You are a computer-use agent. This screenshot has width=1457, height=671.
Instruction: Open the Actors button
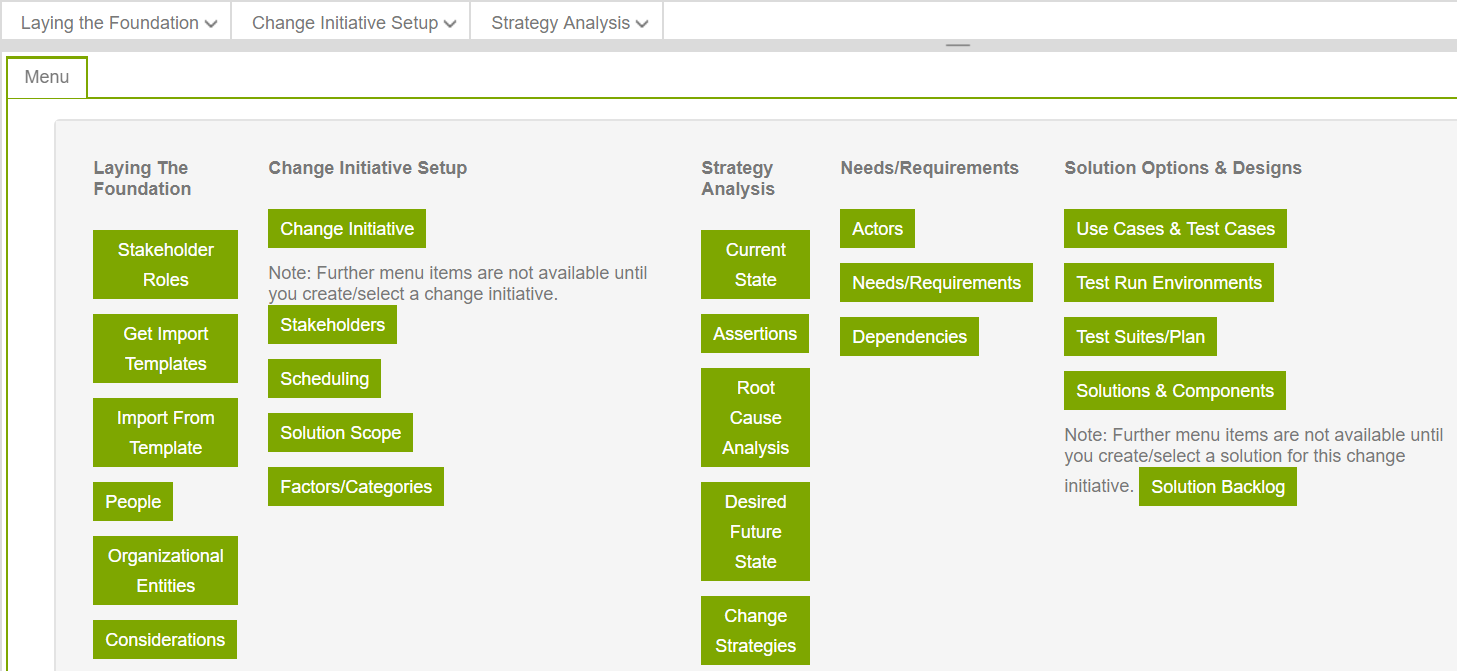877,229
